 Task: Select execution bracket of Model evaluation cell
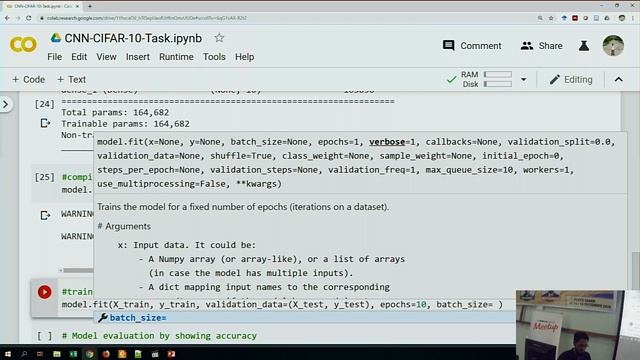tap(44, 336)
